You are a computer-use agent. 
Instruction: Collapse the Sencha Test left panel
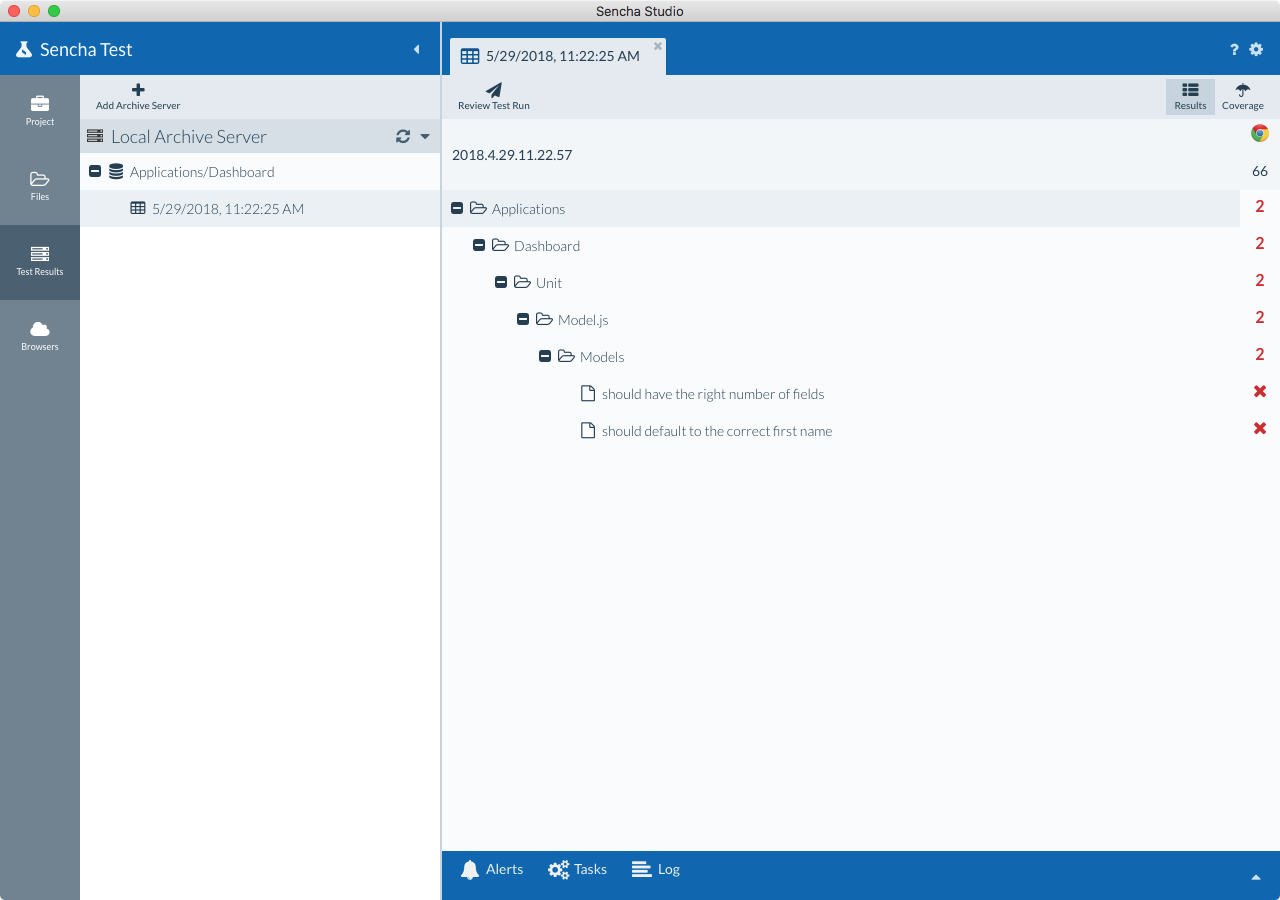[x=417, y=50]
